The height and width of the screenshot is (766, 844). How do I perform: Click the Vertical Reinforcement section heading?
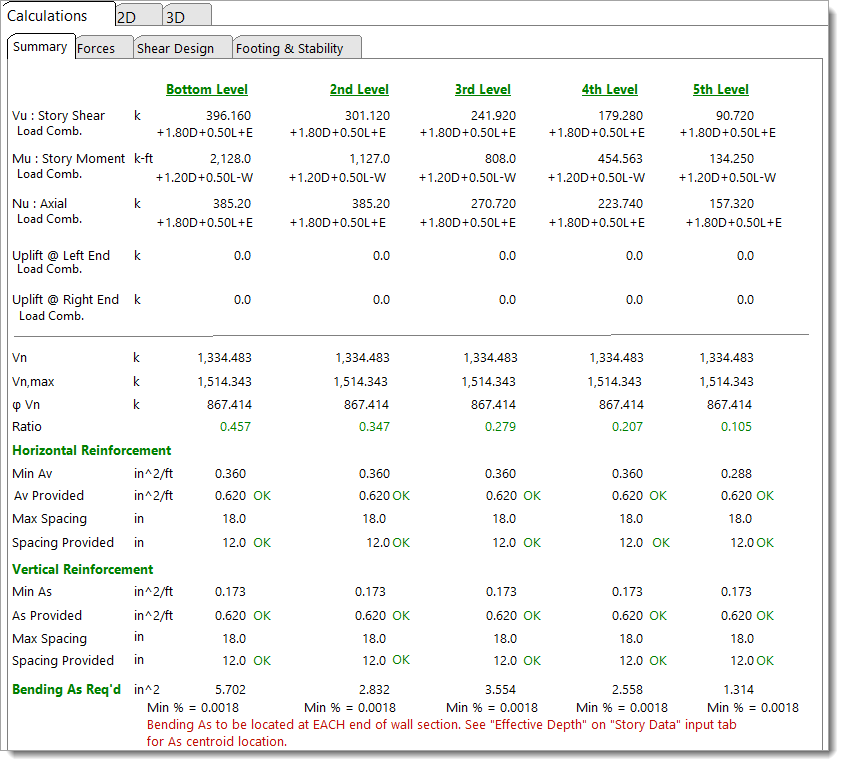click(x=82, y=569)
